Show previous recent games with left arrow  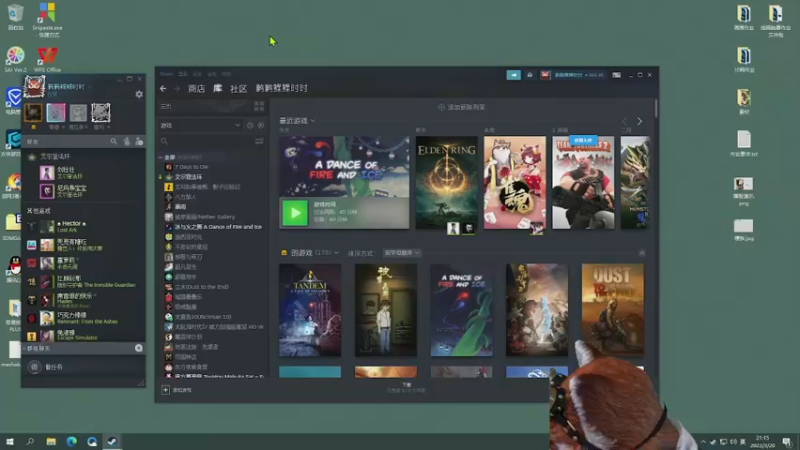(x=624, y=121)
